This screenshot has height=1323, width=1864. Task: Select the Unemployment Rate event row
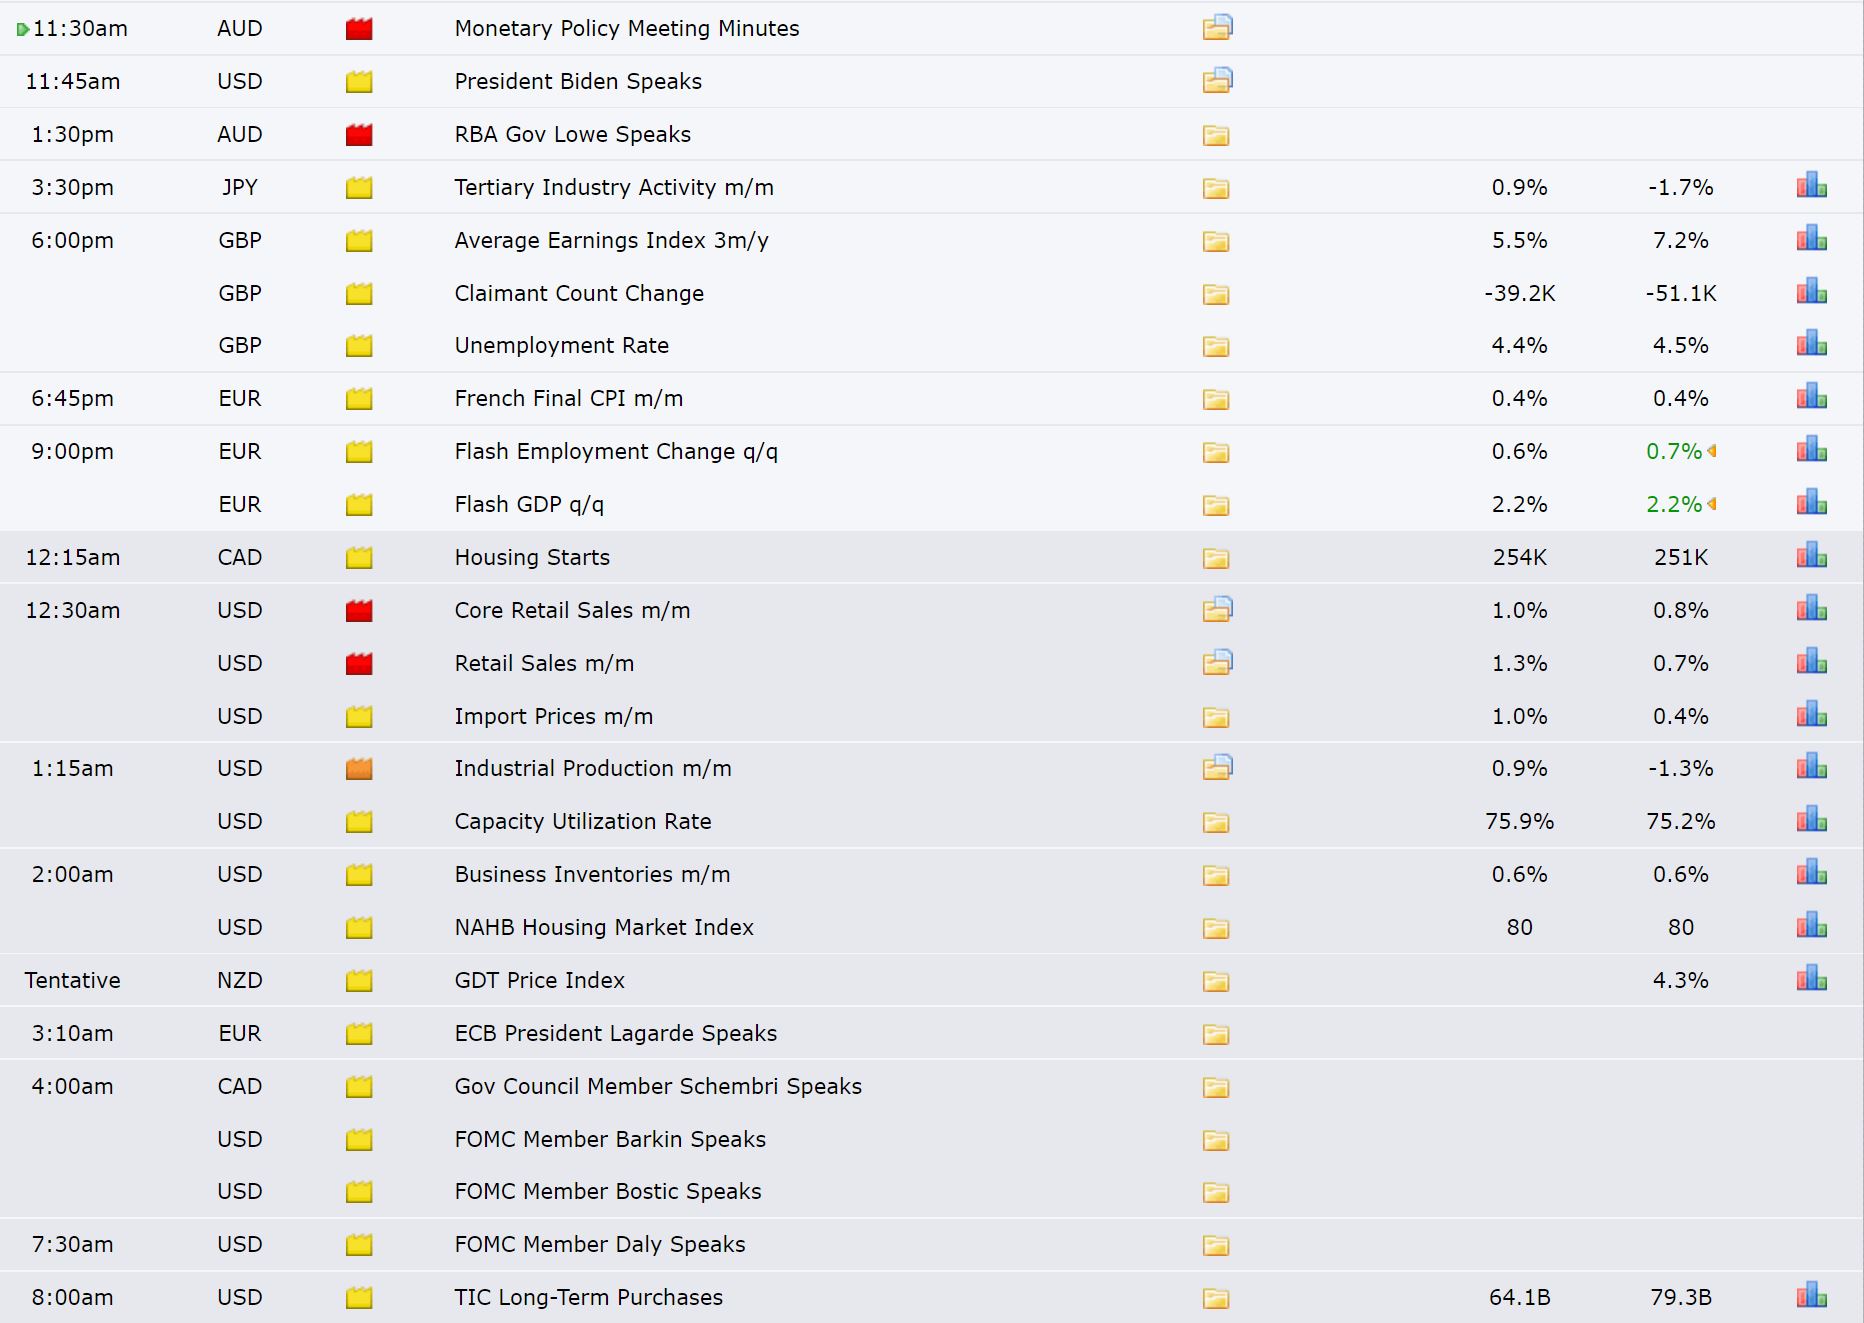pos(932,345)
